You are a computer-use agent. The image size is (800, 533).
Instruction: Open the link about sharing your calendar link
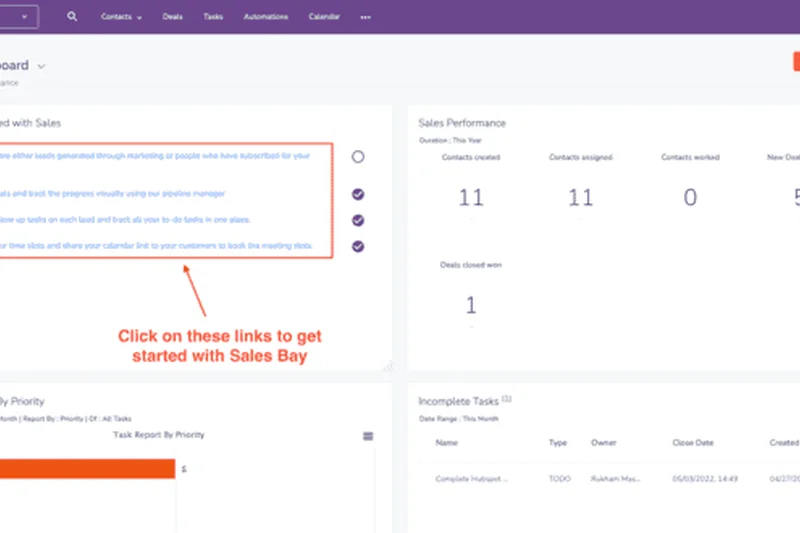[156, 246]
